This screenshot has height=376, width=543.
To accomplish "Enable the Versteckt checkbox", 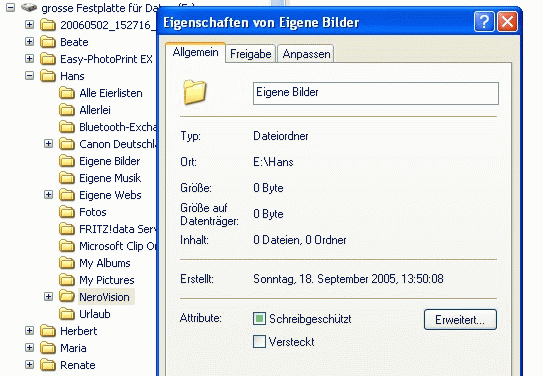I will coord(259,342).
